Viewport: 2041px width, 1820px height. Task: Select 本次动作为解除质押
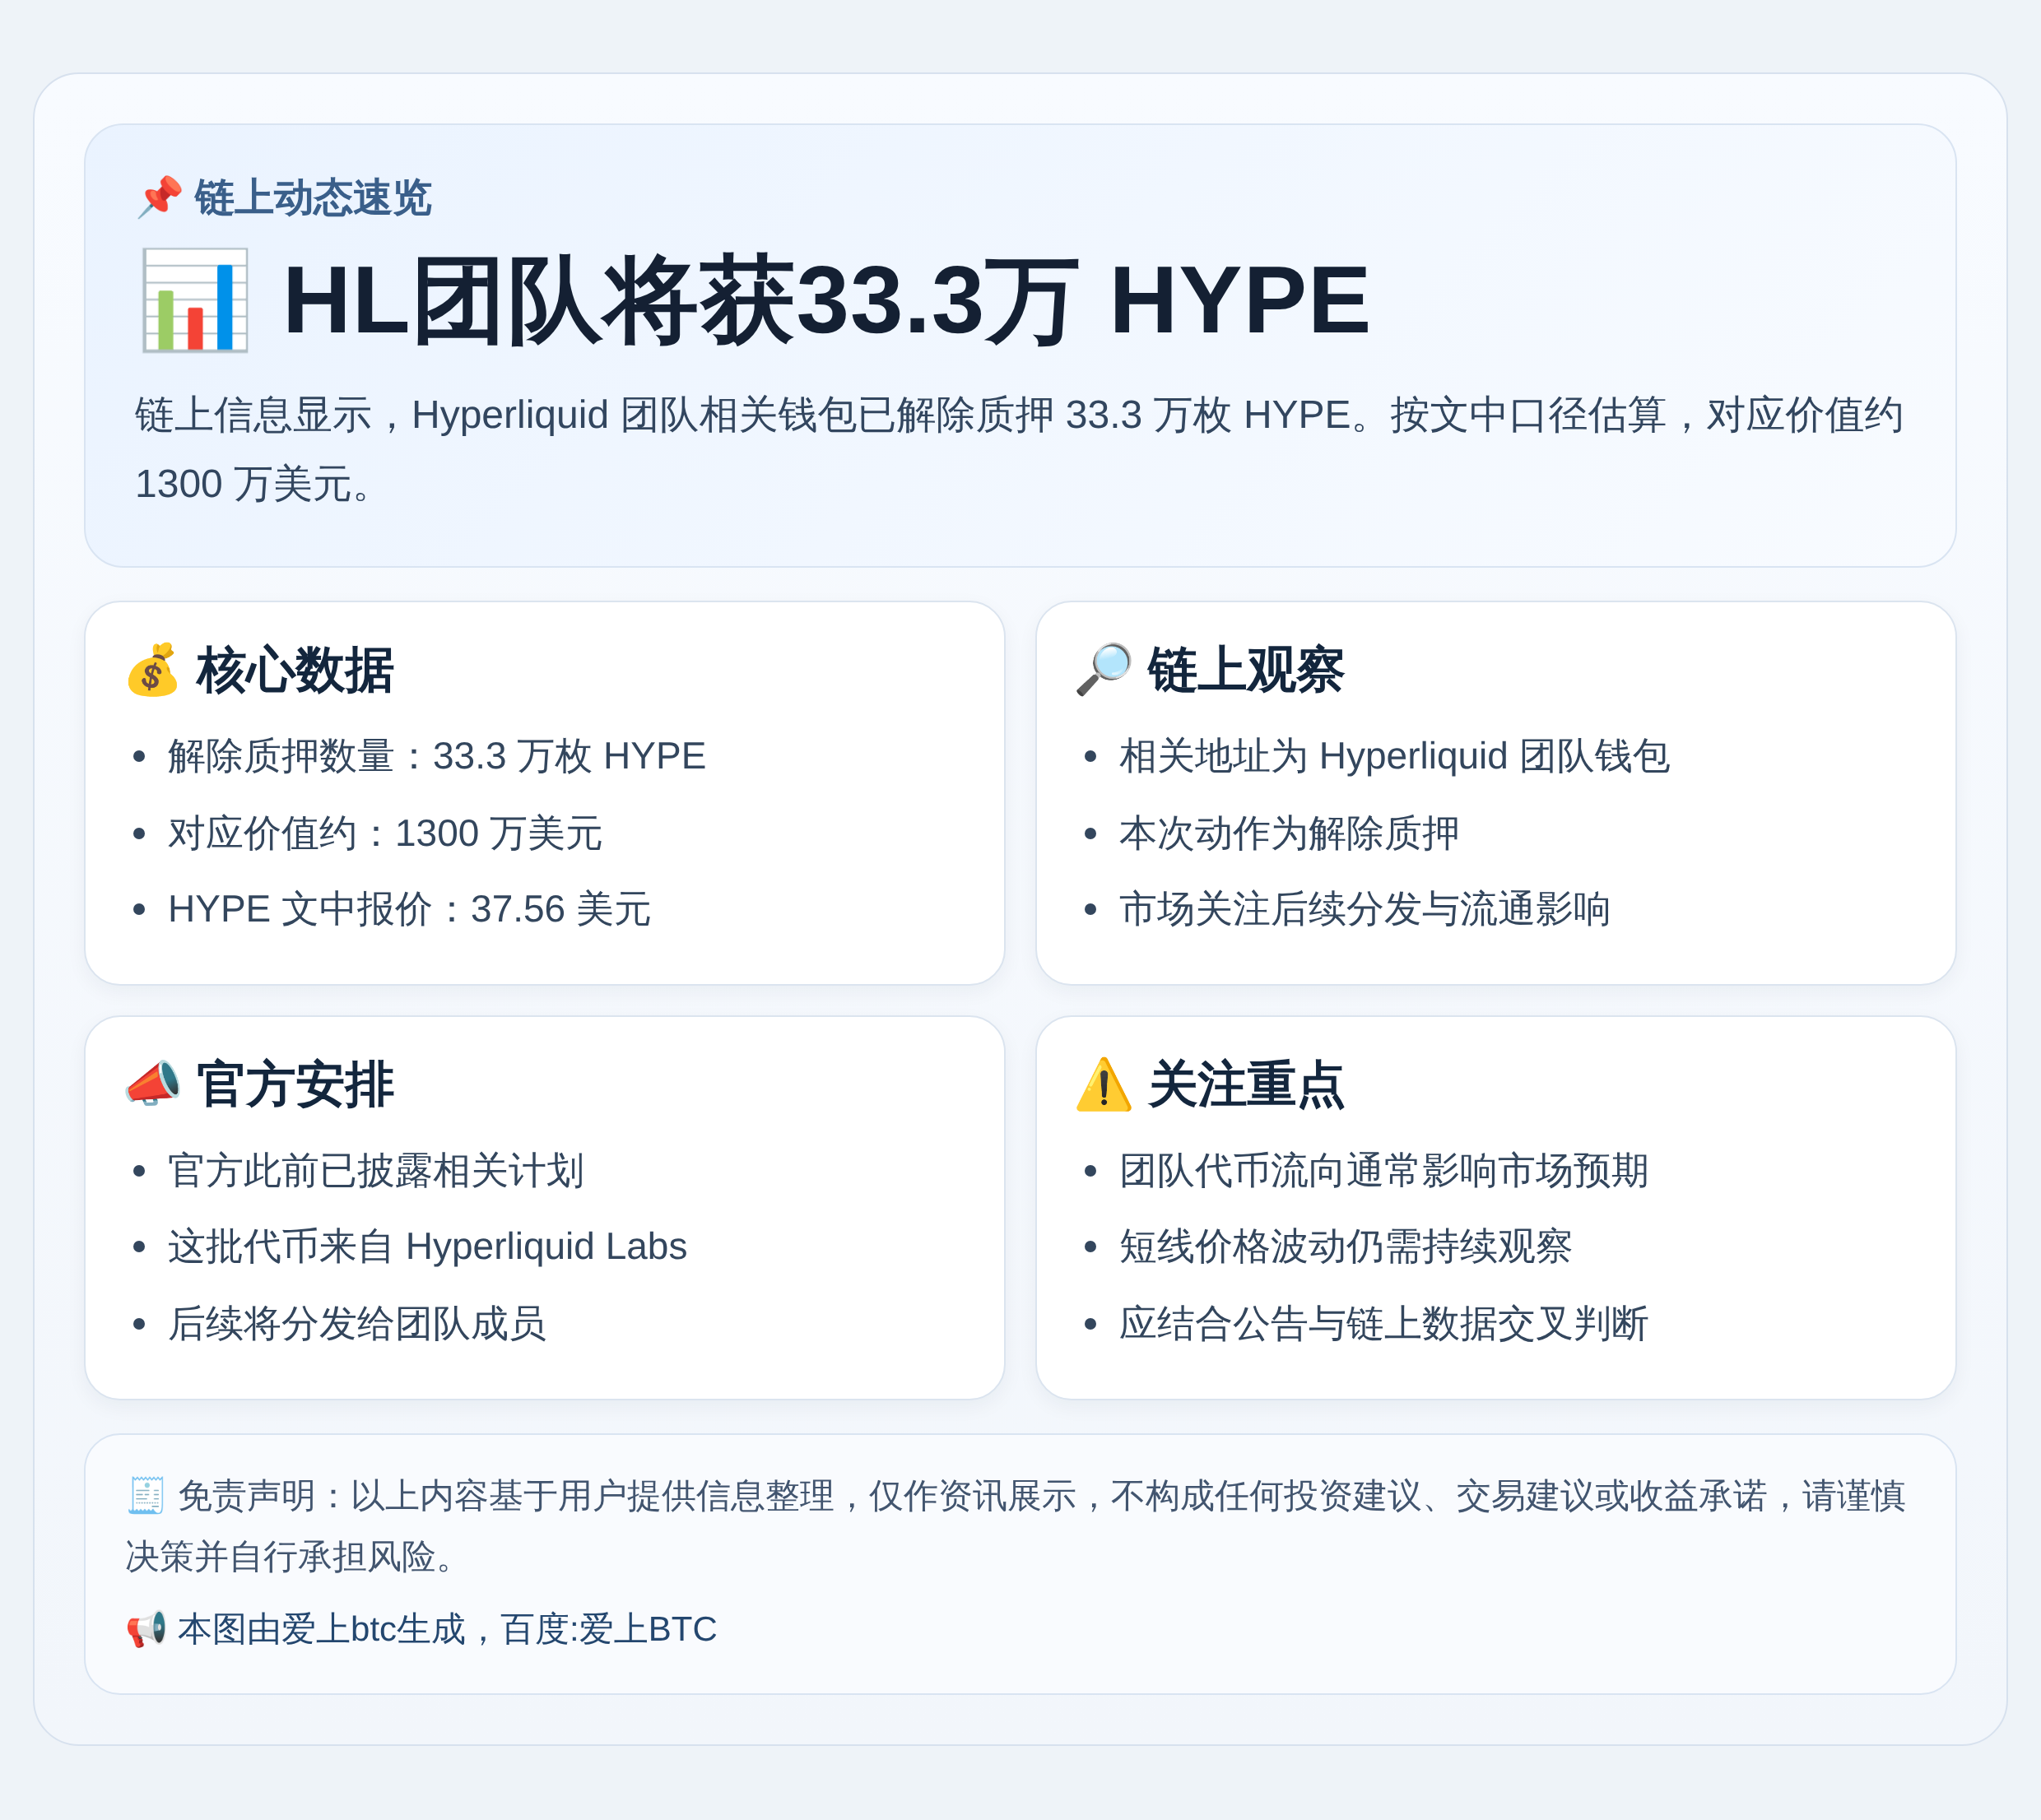(1289, 833)
